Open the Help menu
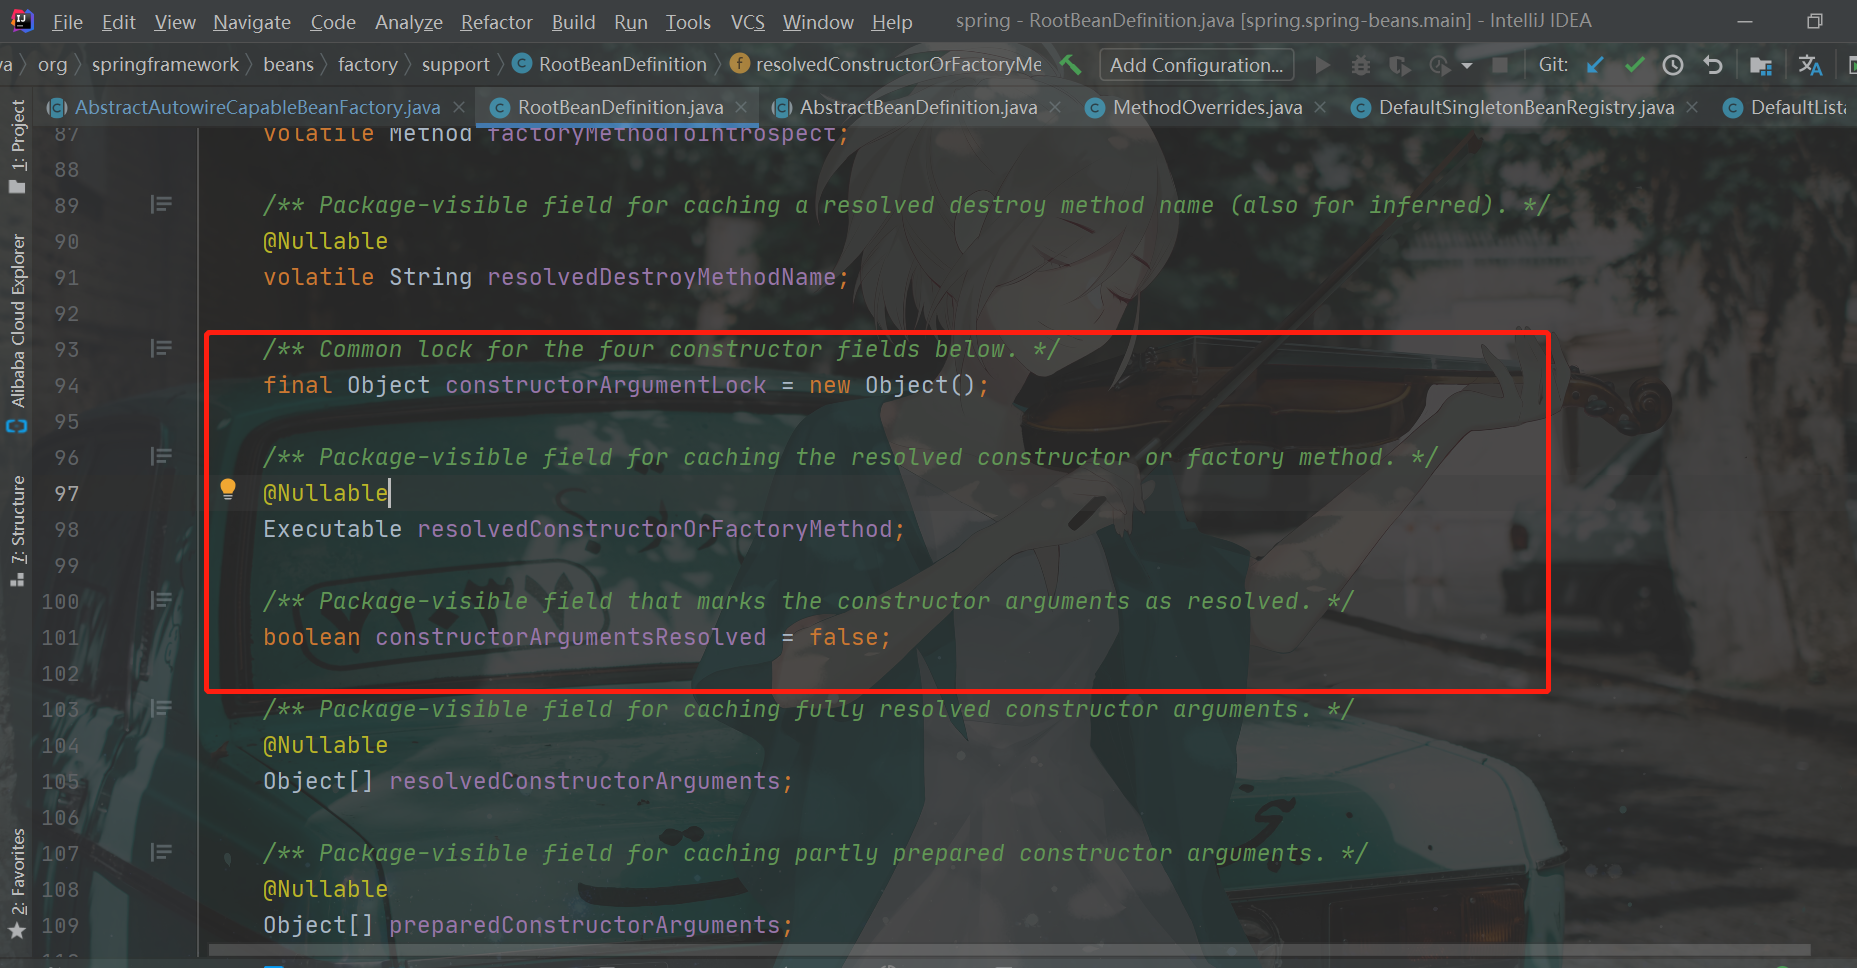Viewport: 1857px width, 968px height. coord(892,22)
